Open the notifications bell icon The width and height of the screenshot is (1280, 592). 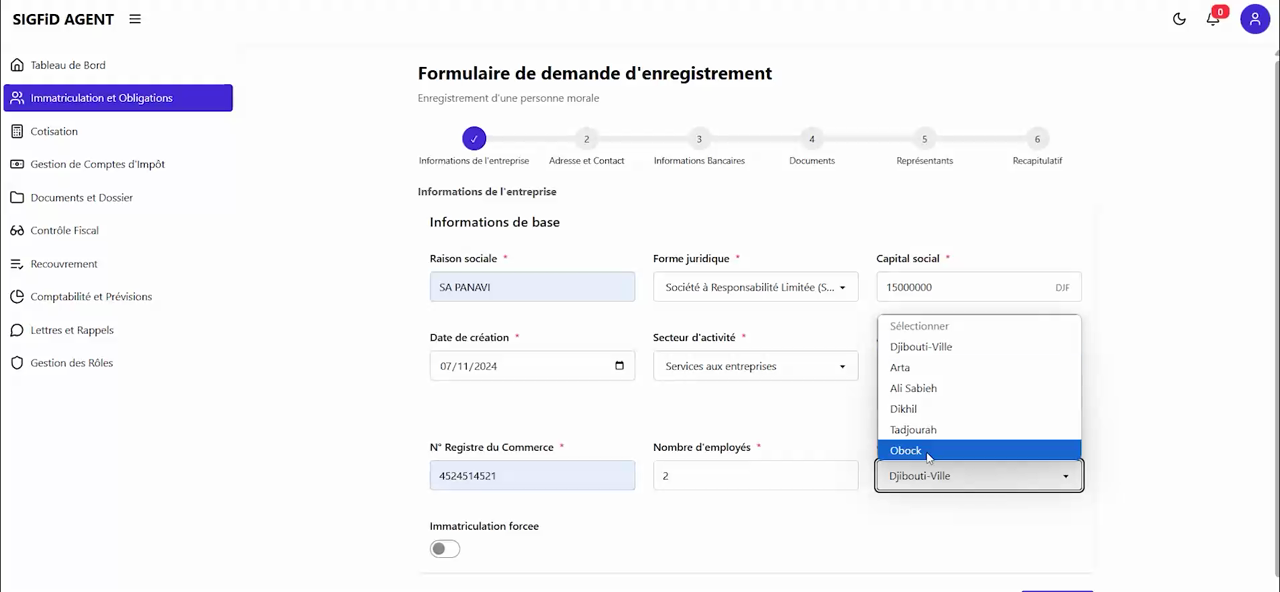pos(1212,19)
